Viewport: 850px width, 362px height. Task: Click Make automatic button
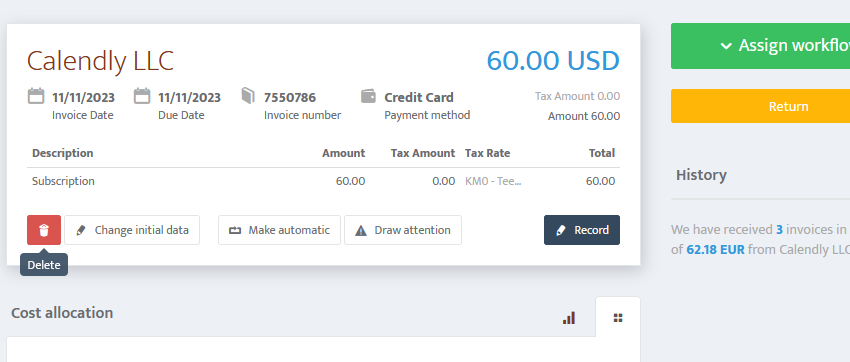click(x=279, y=230)
